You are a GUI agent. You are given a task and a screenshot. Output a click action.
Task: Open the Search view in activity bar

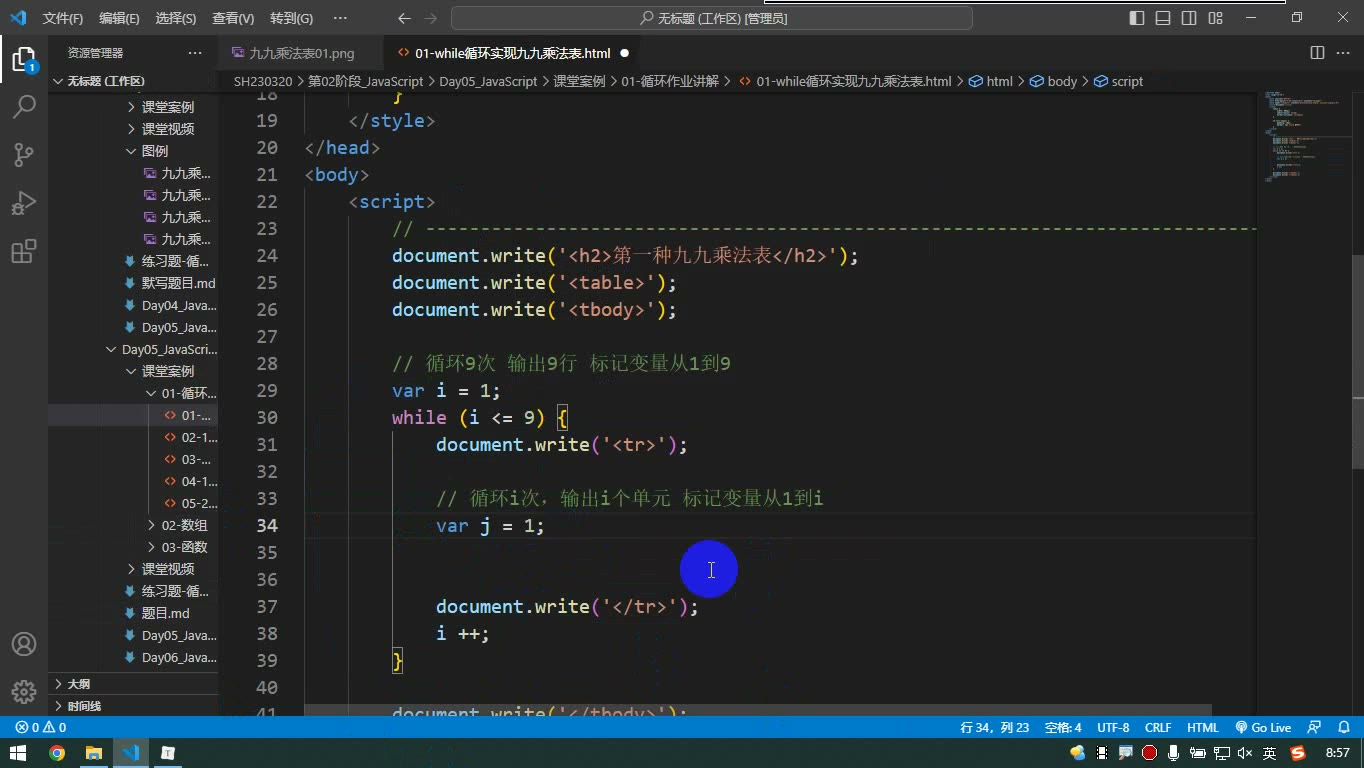click(24, 106)
